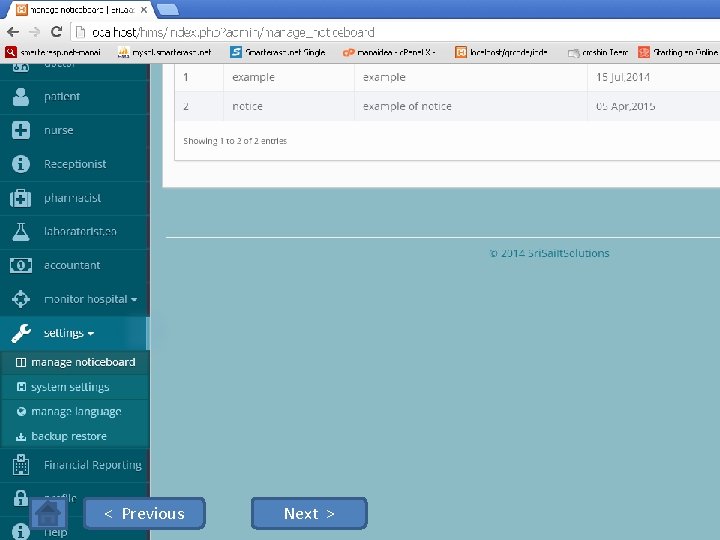
Task: Open the blue S Single bookmark
Action: coord(277,52)
